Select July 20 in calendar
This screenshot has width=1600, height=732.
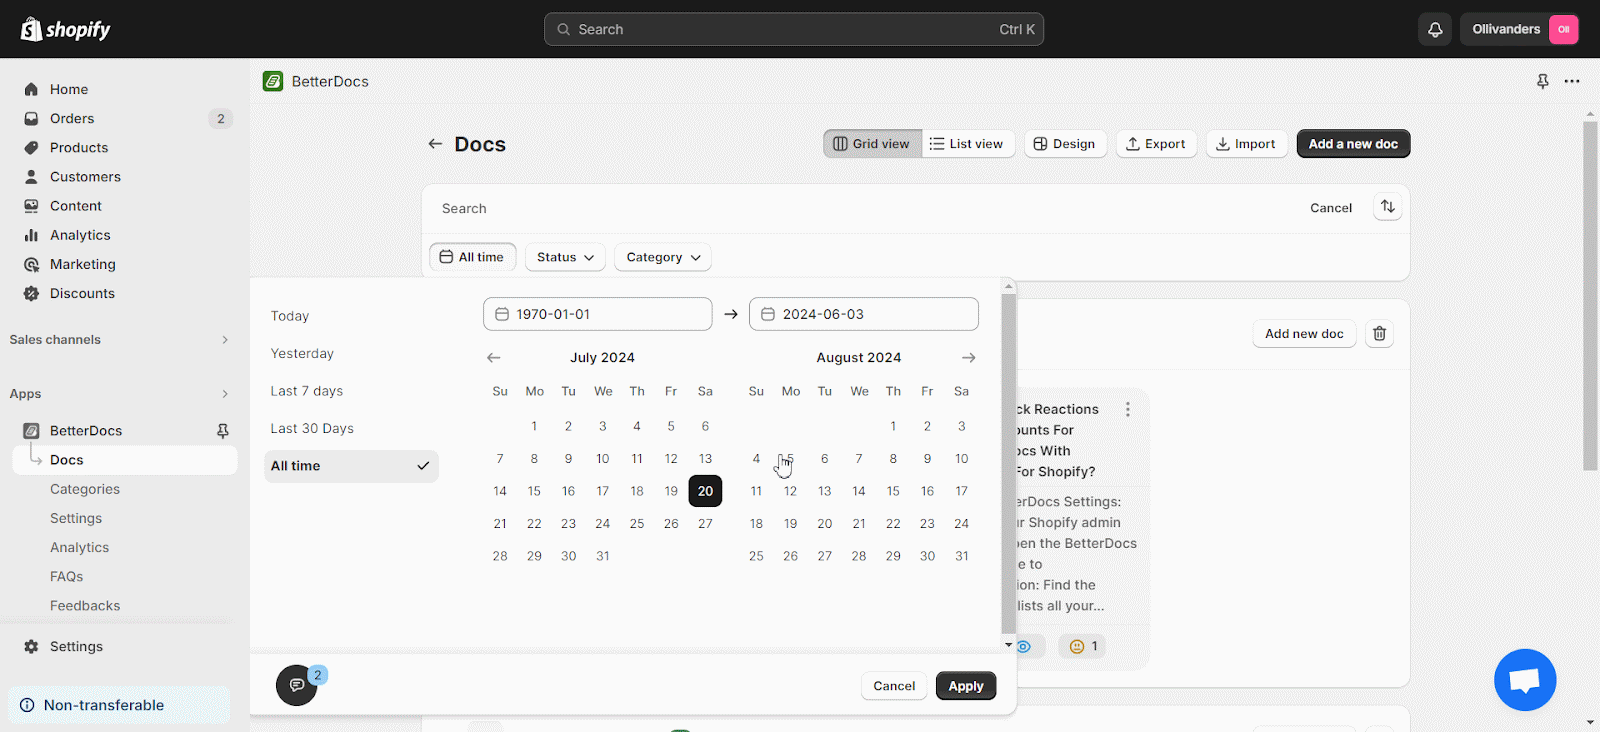click(705, 491)
